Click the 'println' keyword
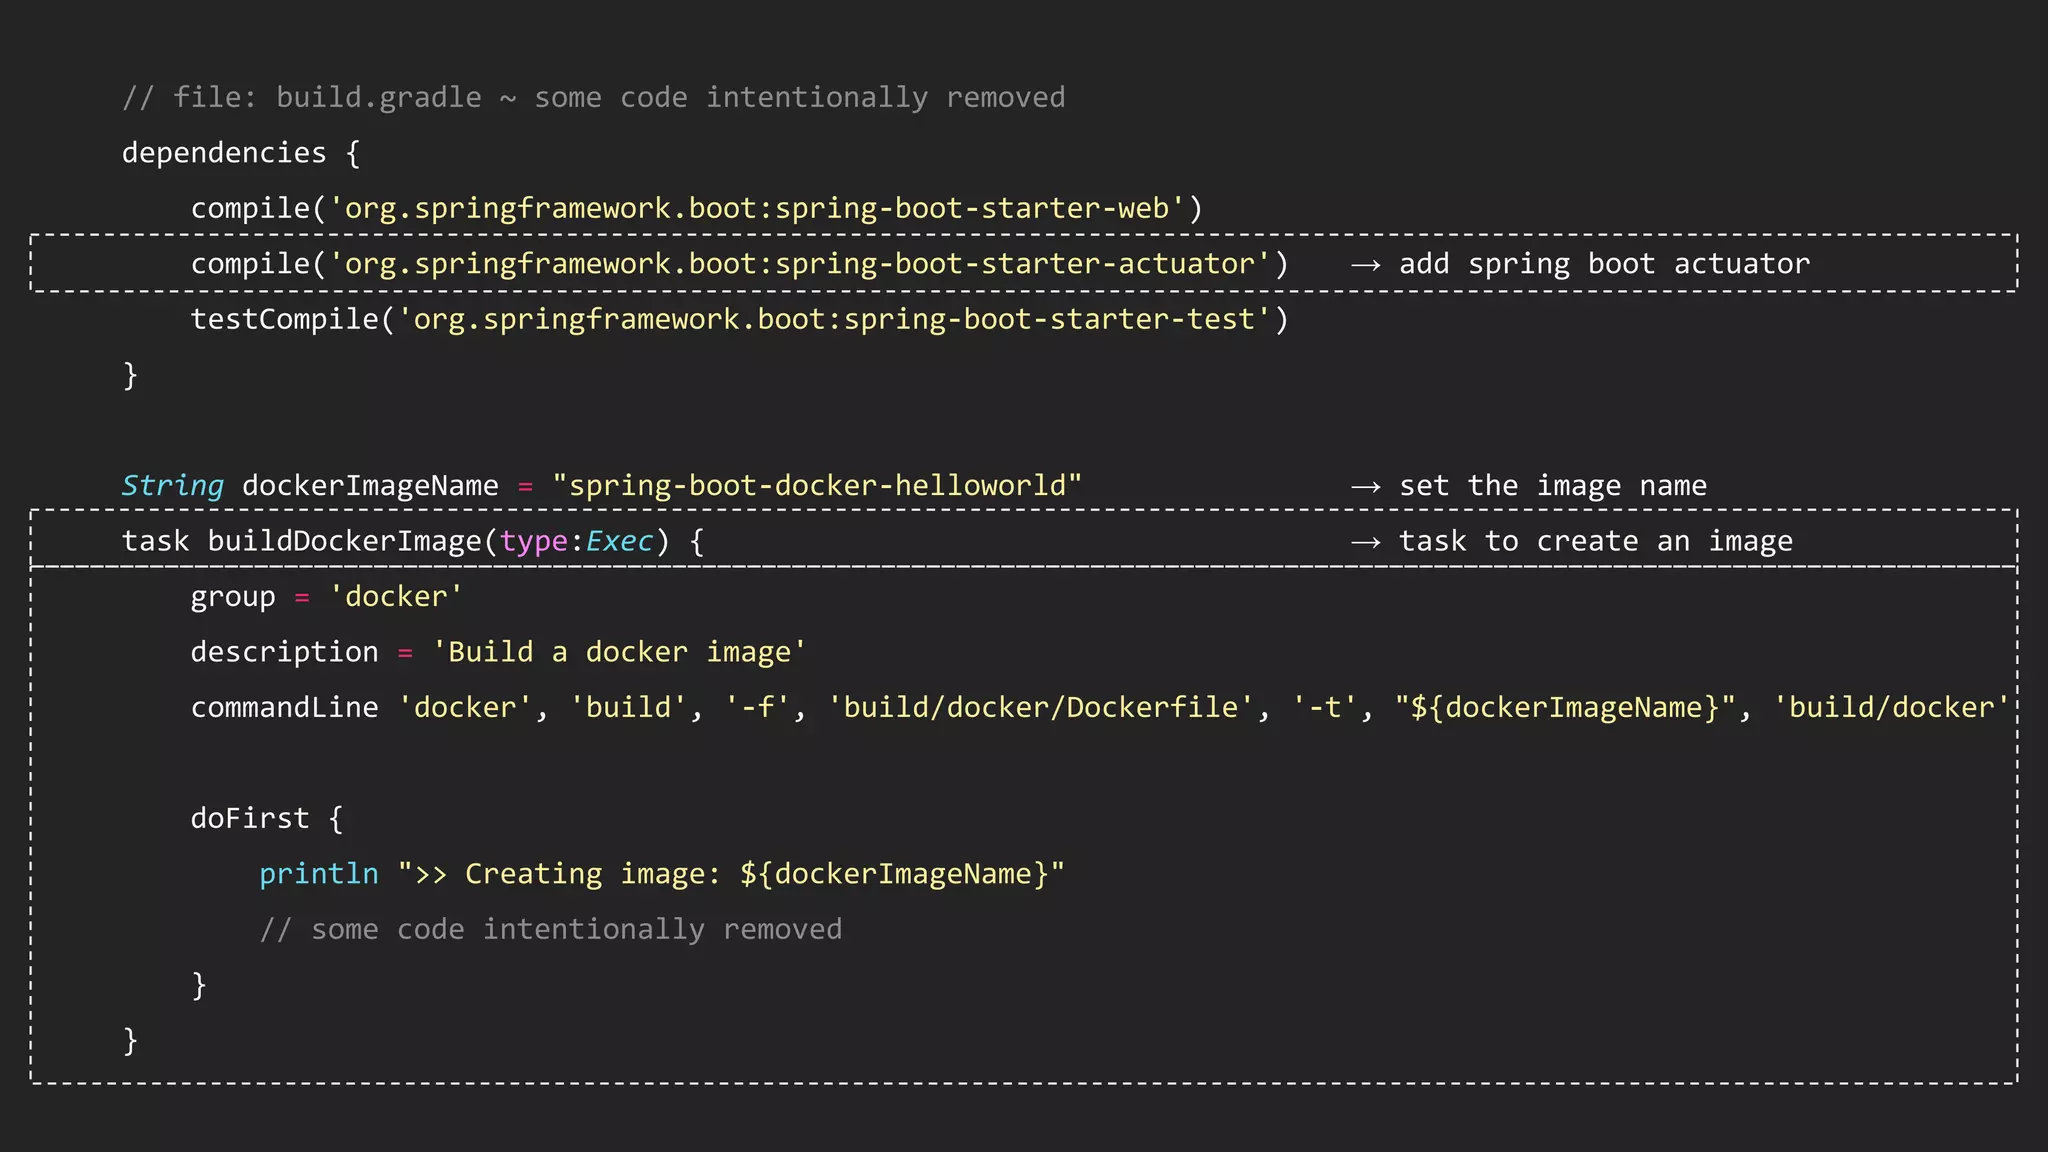 [319, 874]
